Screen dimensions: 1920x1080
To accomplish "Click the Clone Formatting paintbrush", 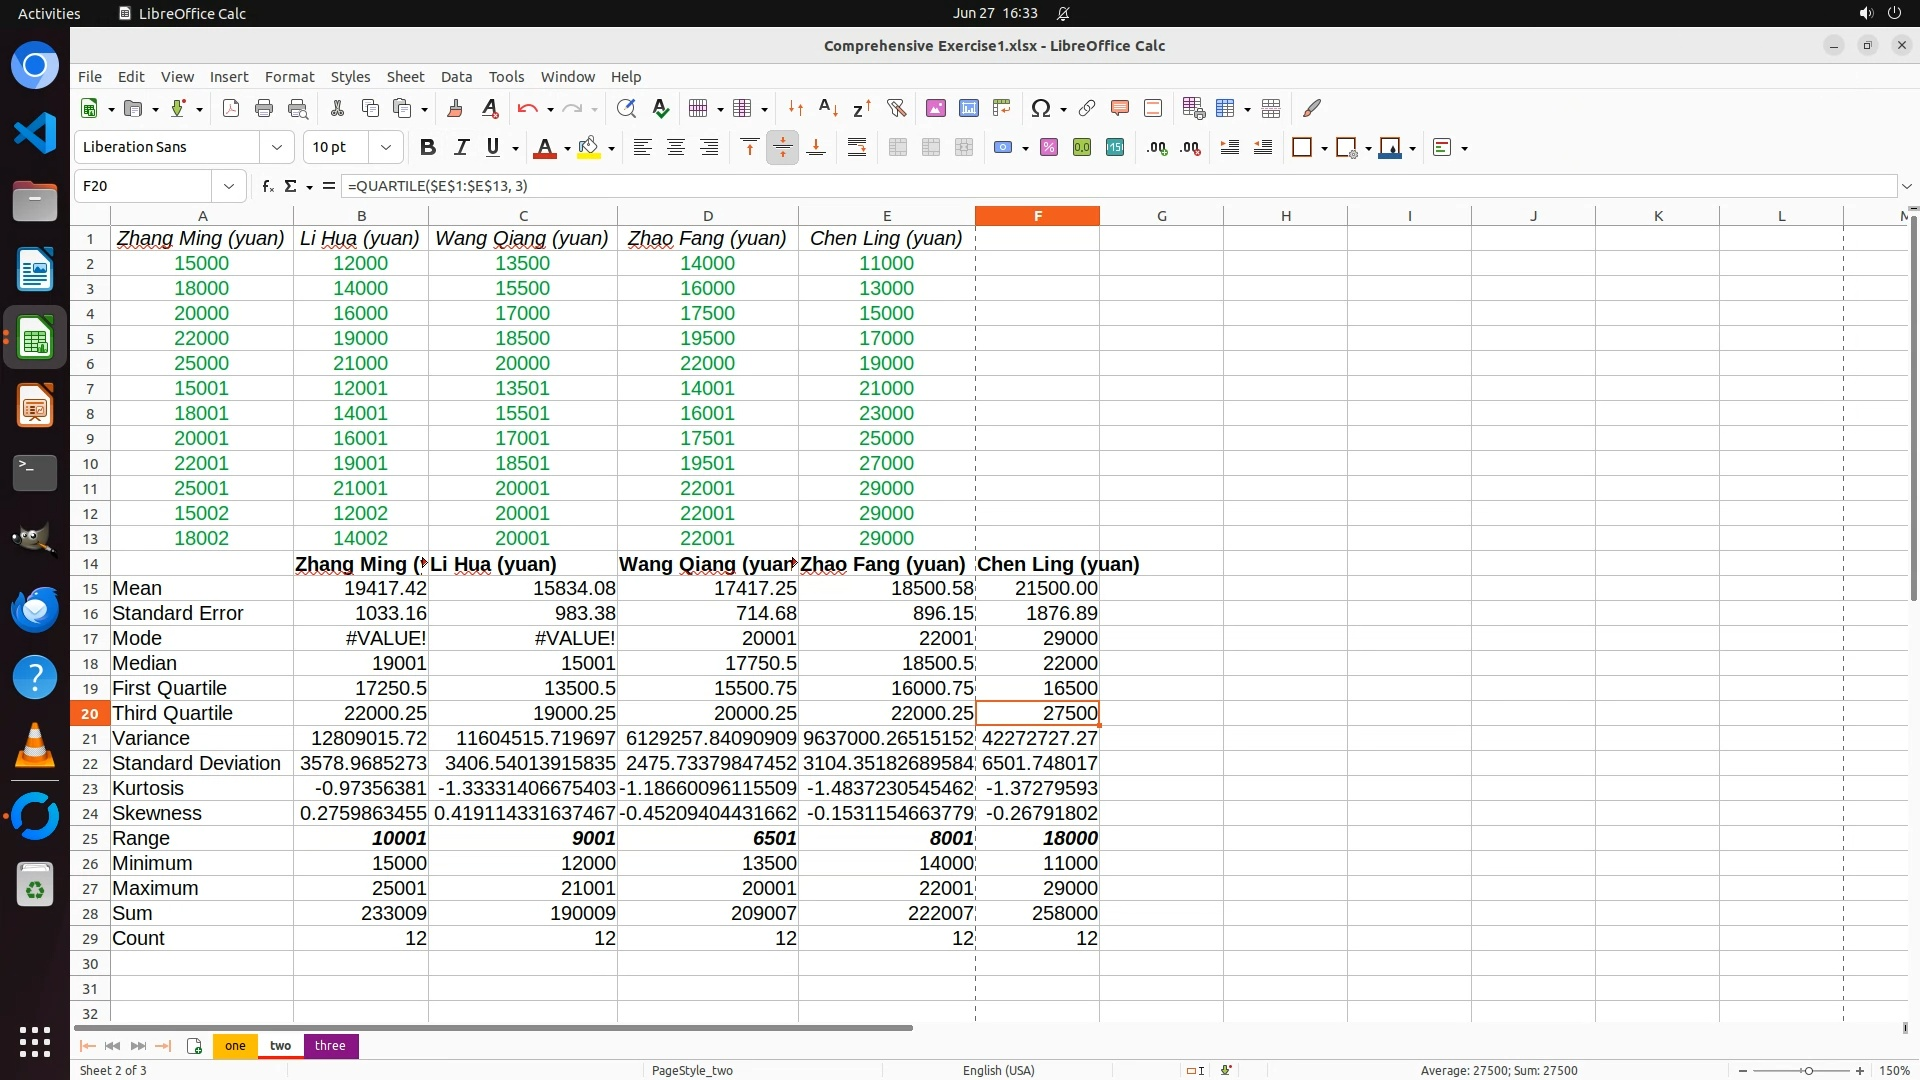I will tap(455, 108).
